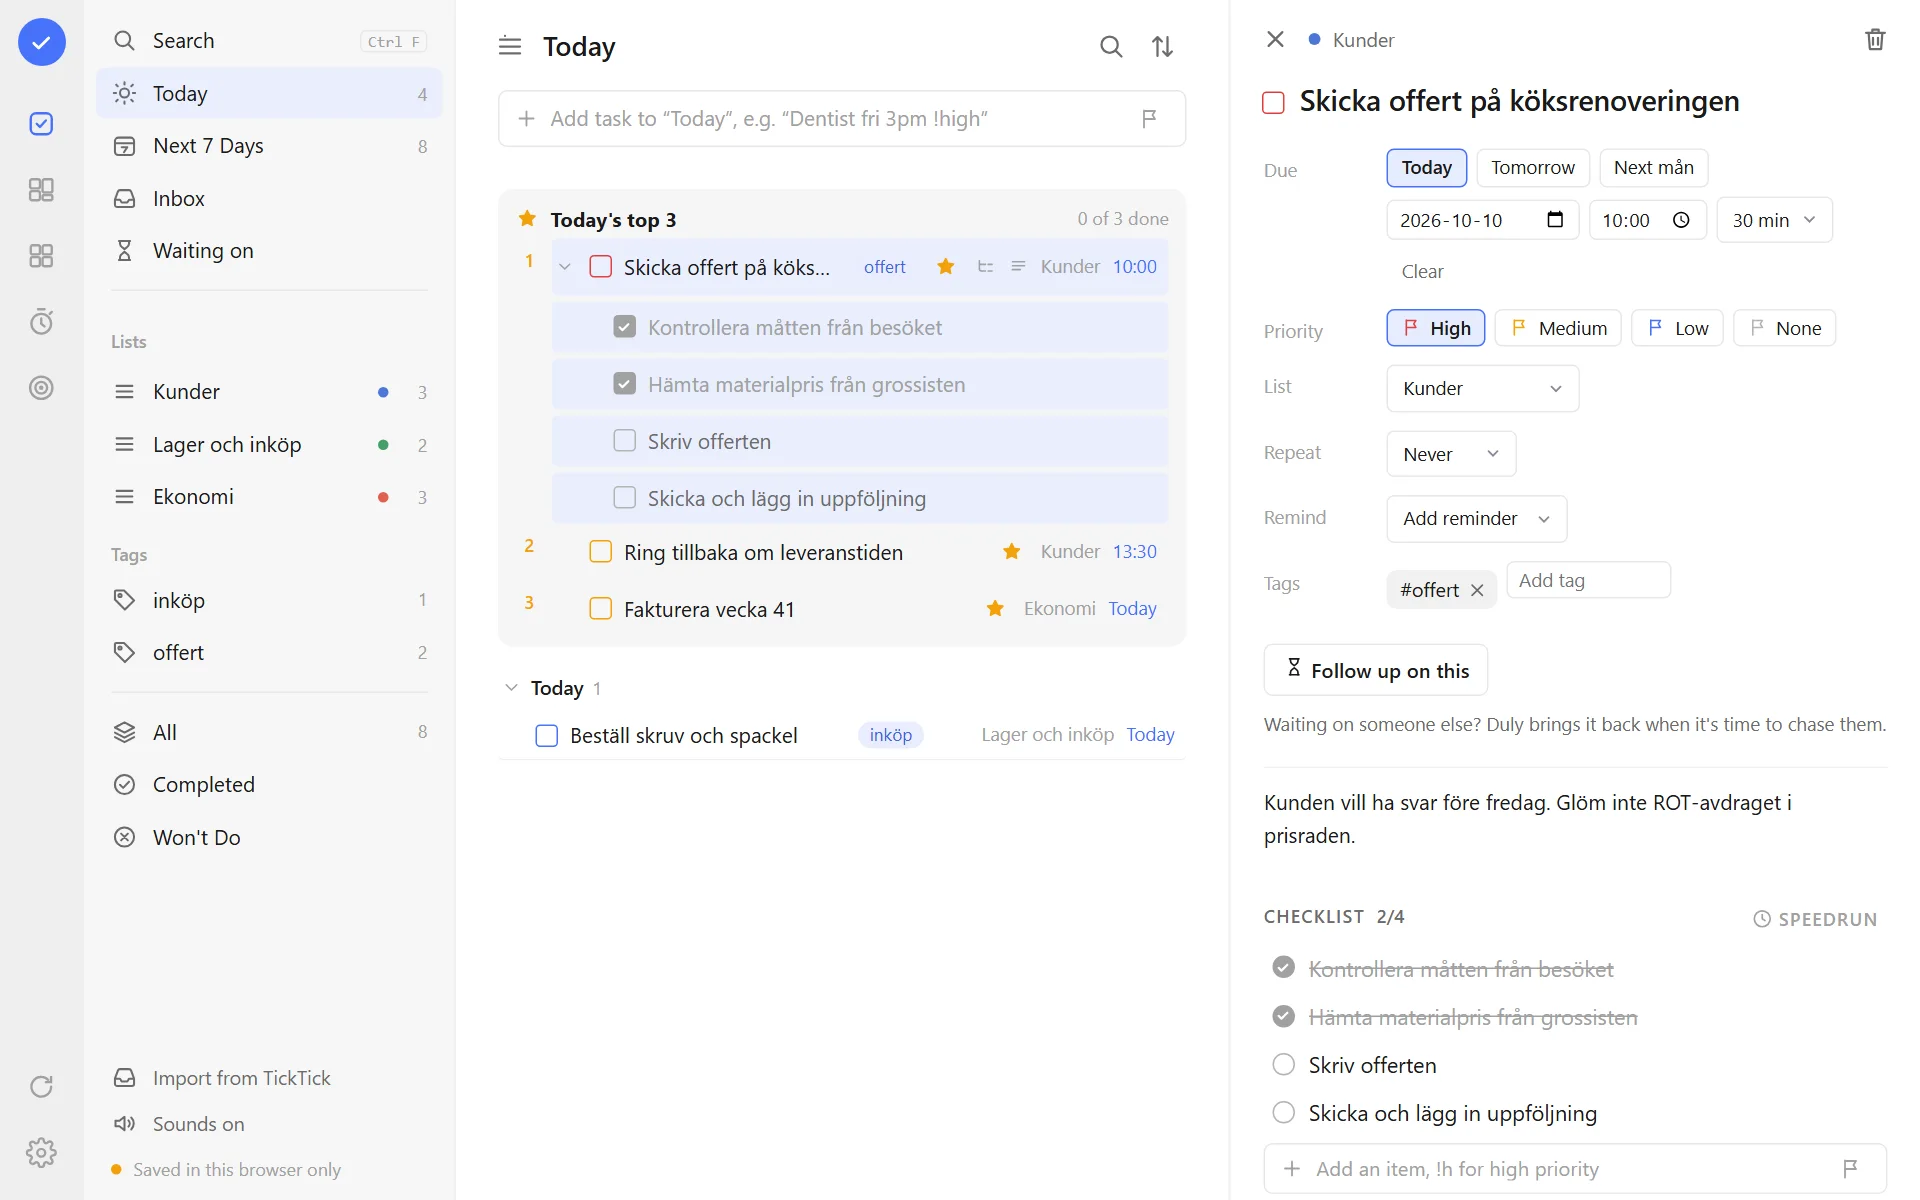Uncheck Kontrollera måtten från besöket subtask in list
Screen dimensions: 1920x1200
(625, 327)
